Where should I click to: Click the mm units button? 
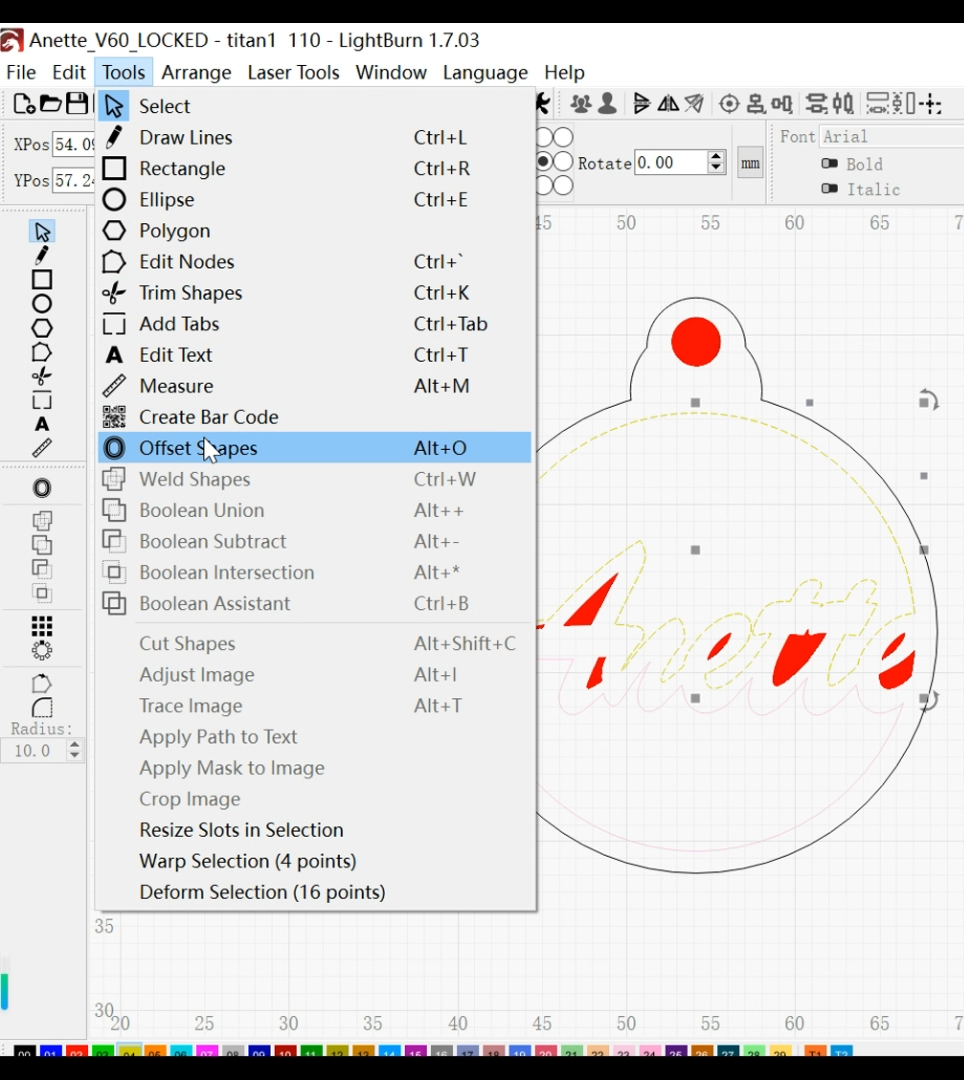tap(750, 164)
